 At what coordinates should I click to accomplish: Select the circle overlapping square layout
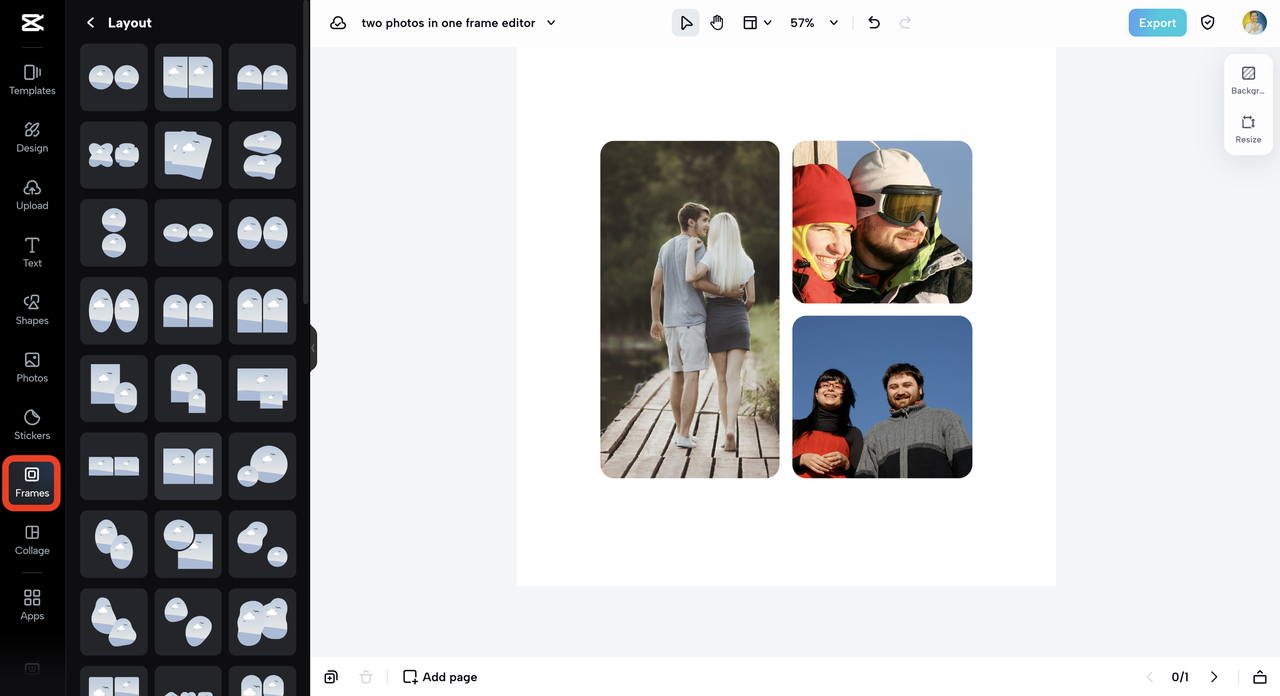tap(188, 545)
